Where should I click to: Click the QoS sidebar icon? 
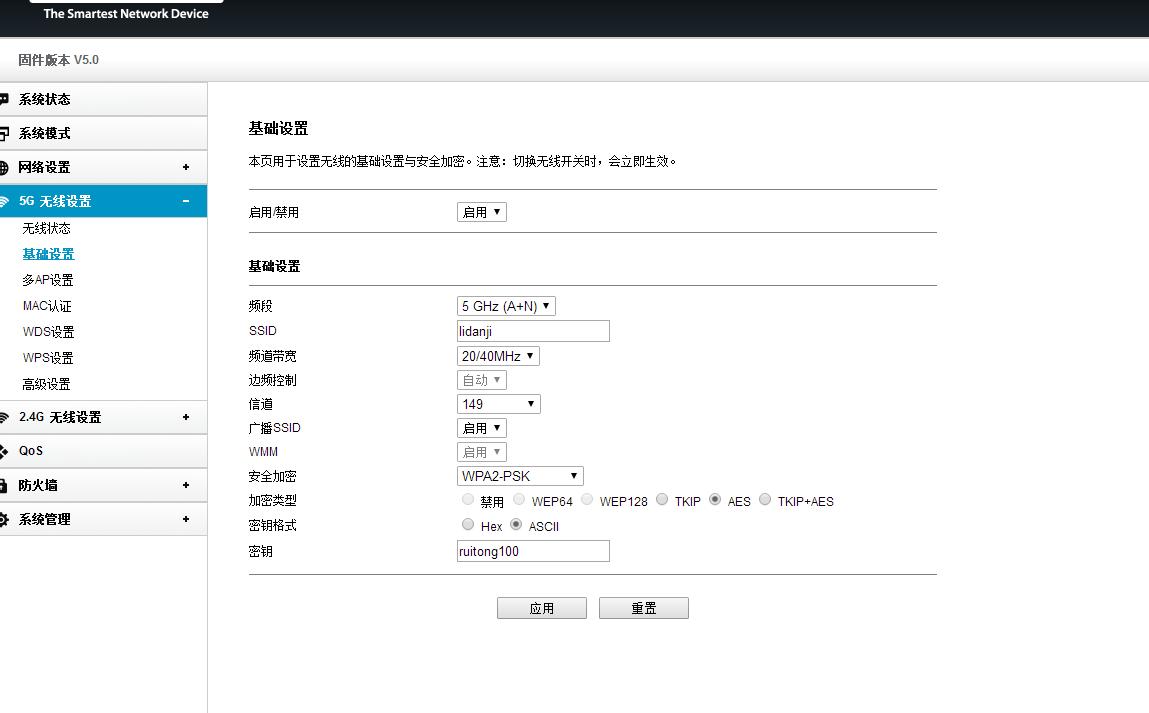point(7,451)
